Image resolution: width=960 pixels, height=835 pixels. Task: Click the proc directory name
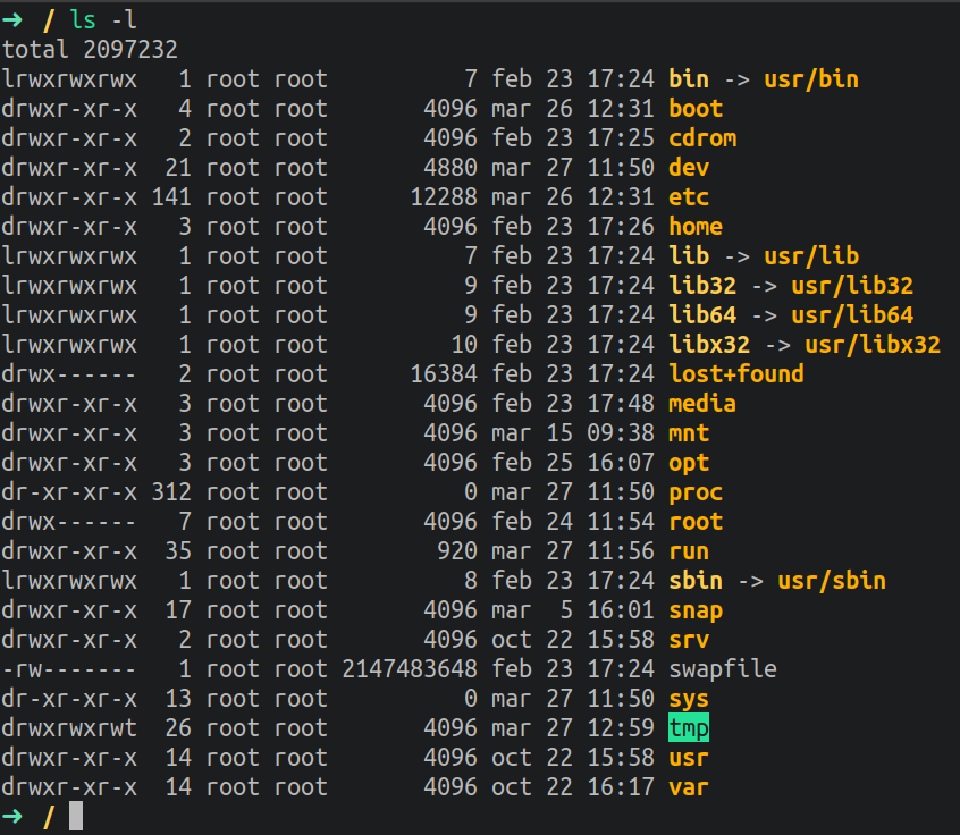[696, 492]
